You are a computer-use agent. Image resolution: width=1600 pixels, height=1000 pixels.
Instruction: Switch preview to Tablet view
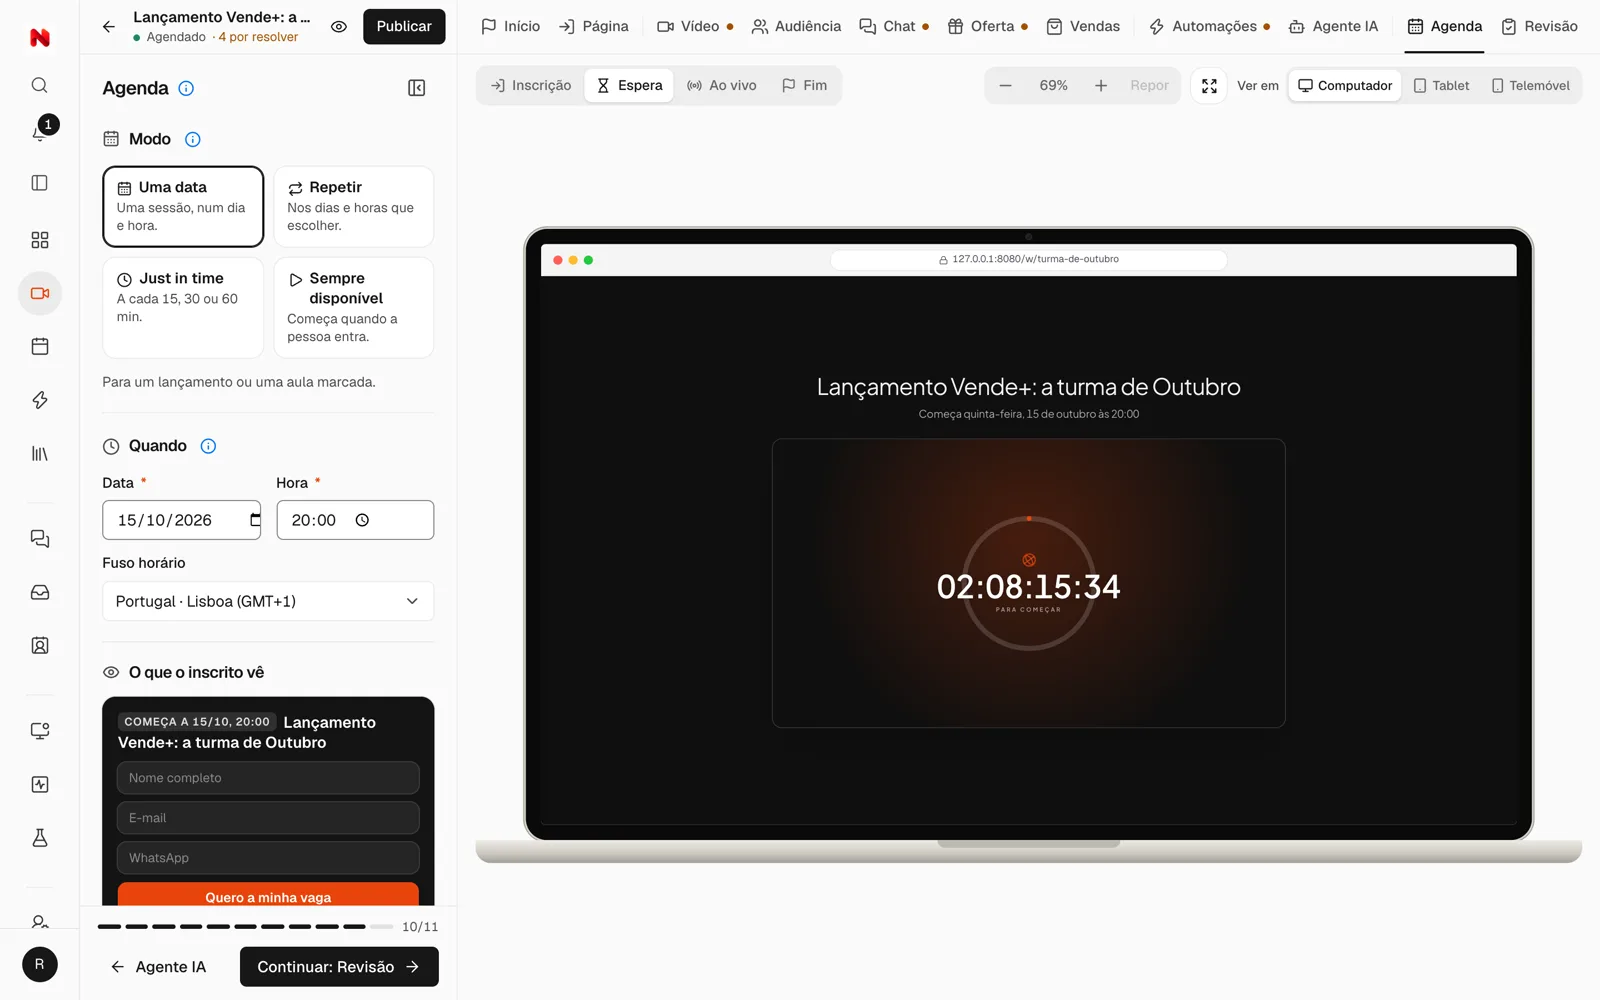pos(1441,86)
